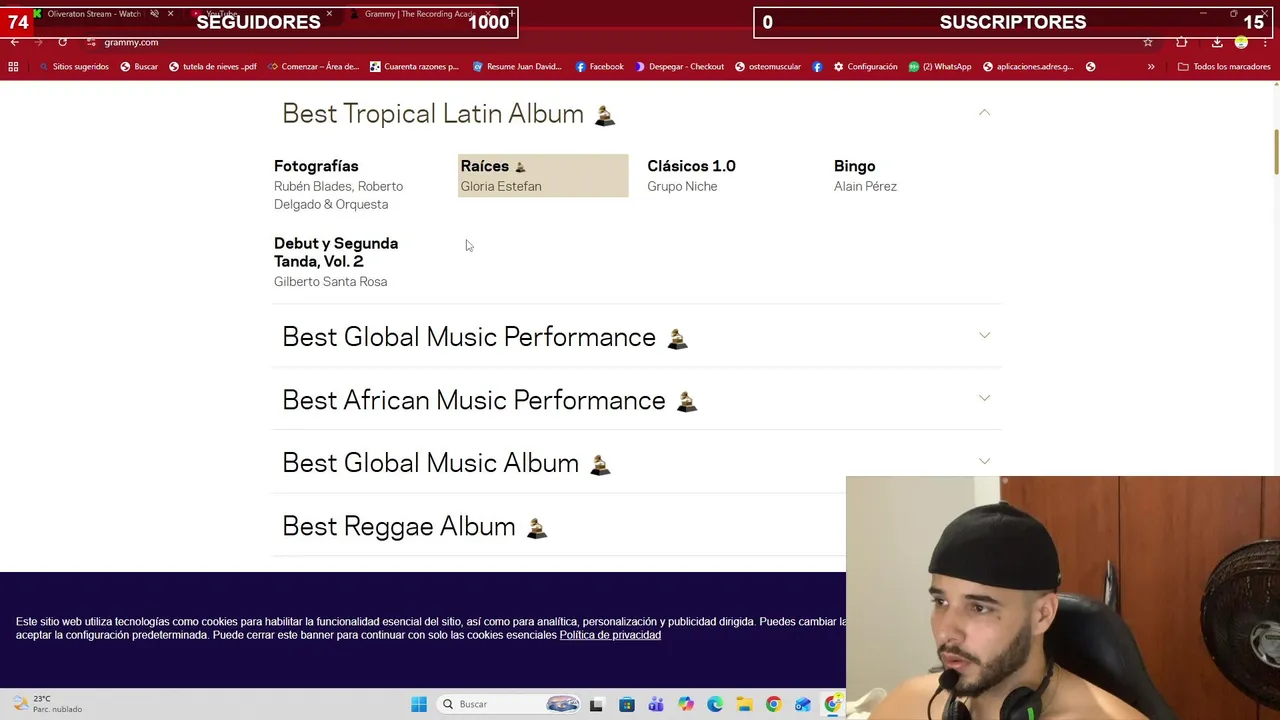This screenshot has width=1280, height=720.
Task: Open the (2) WhatsApp bookmark
Action: tap(940, 67)
